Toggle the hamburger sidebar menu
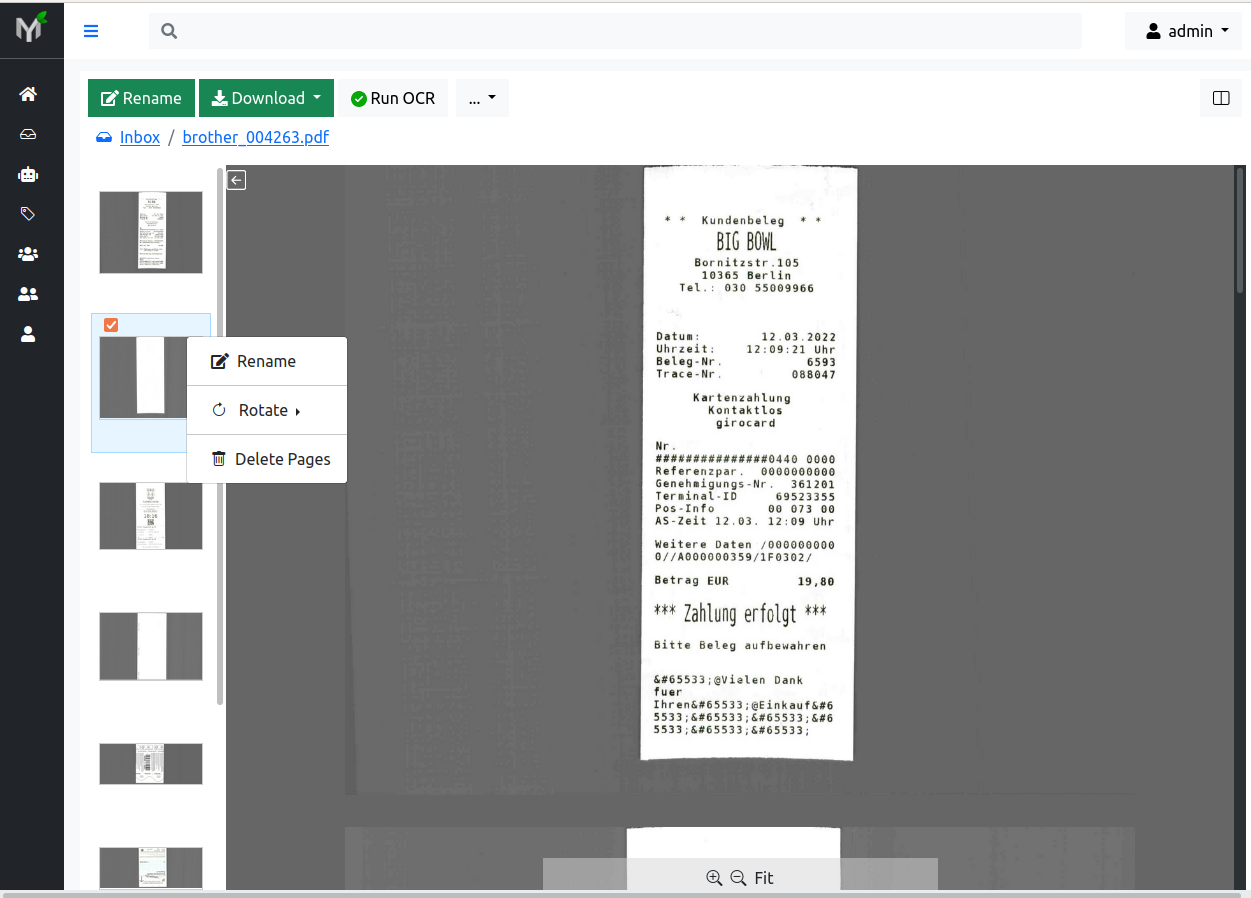 pos(91,31)
